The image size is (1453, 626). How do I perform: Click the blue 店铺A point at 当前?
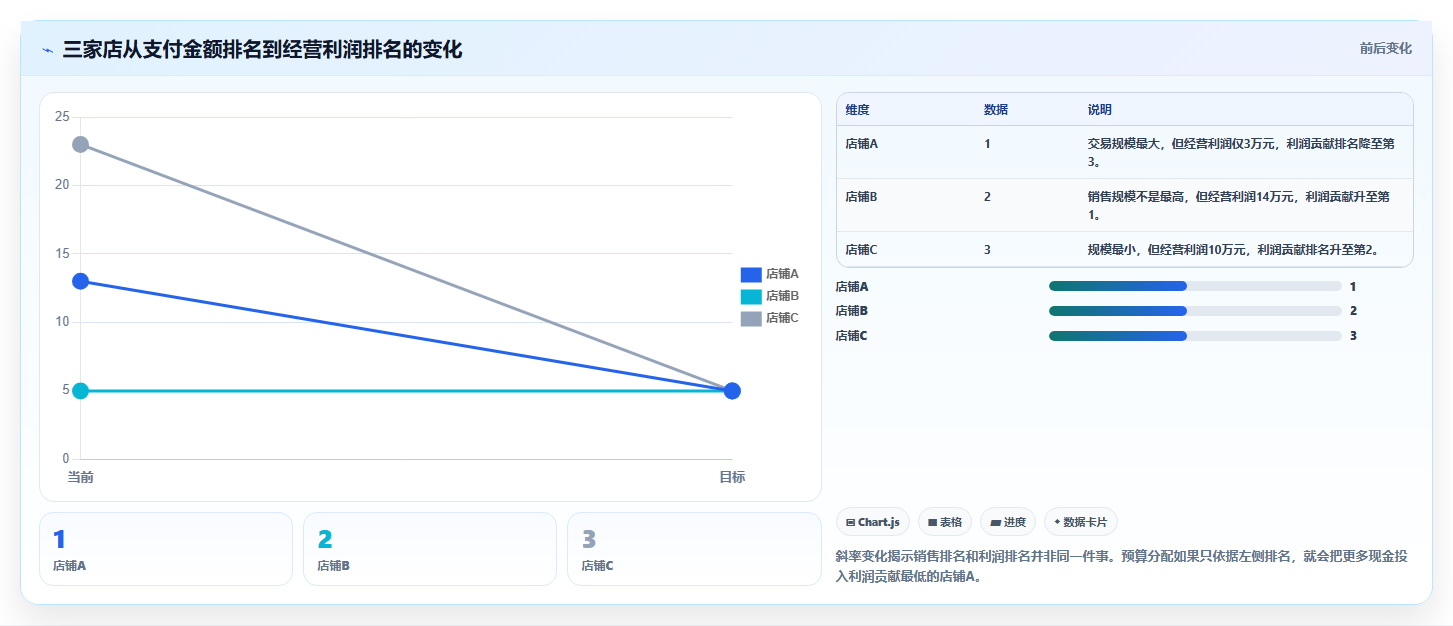click(x=80, y=281)
